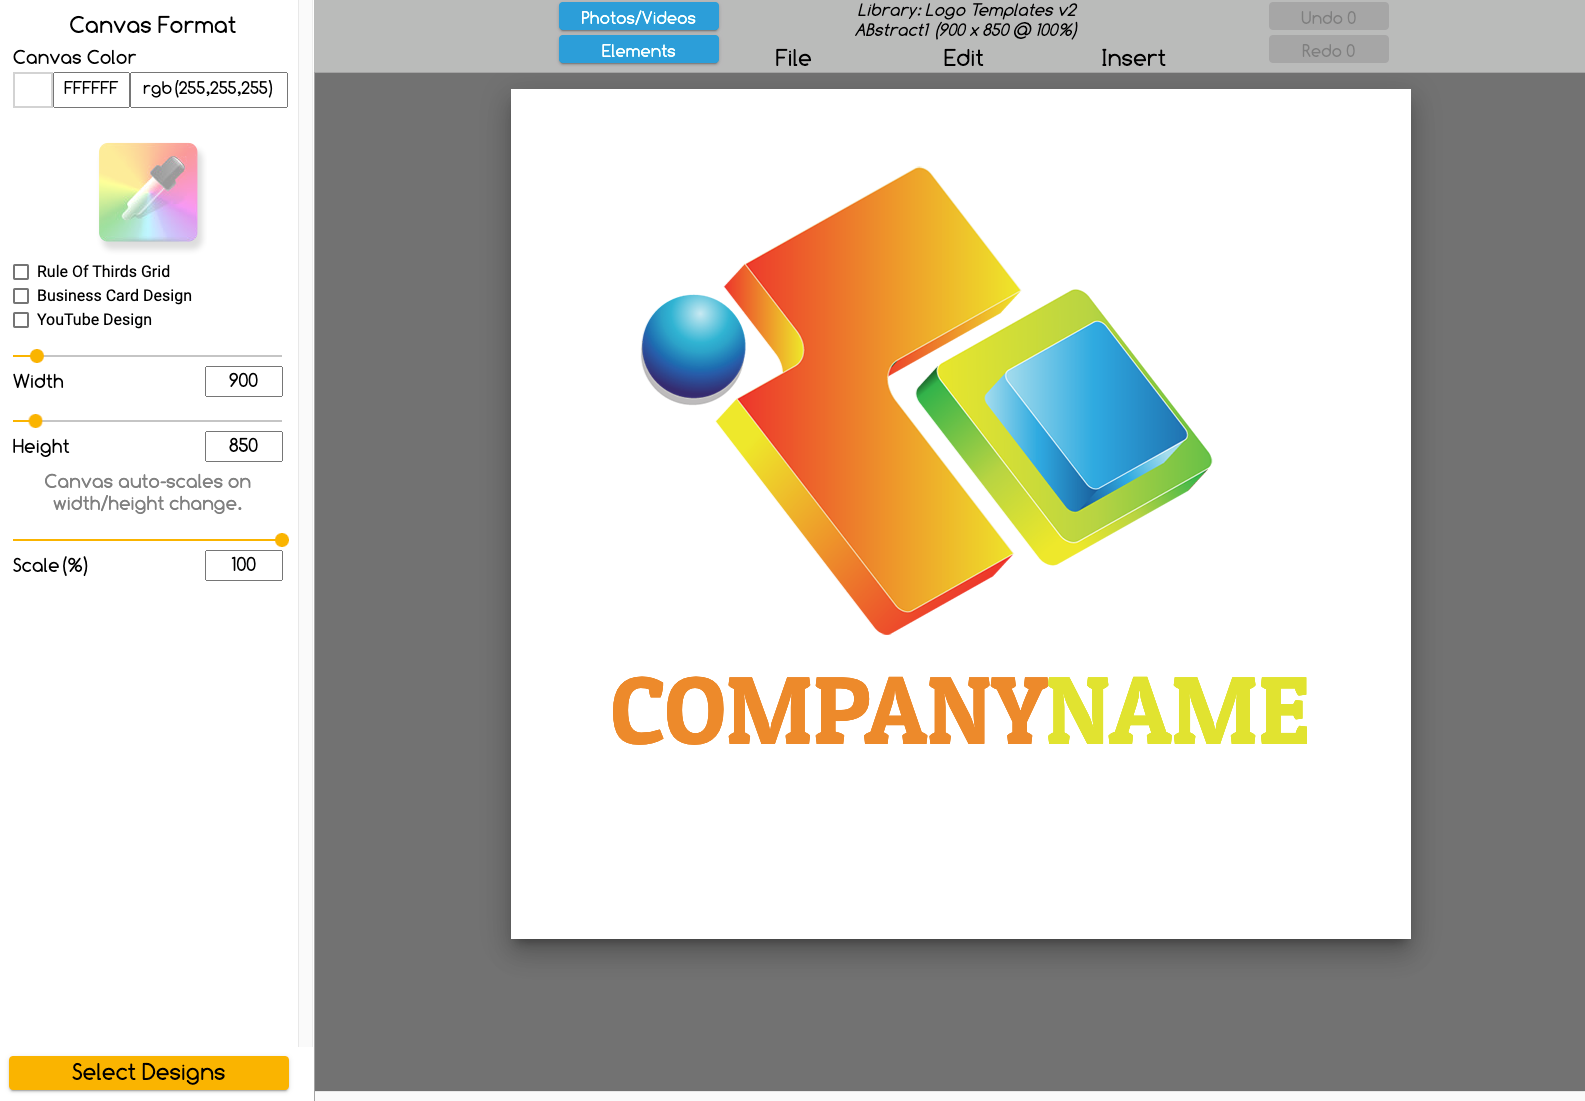Focus the canvas hex color FFFFFF field
Screen dimensions: 1585x1101
coord(91,90)
